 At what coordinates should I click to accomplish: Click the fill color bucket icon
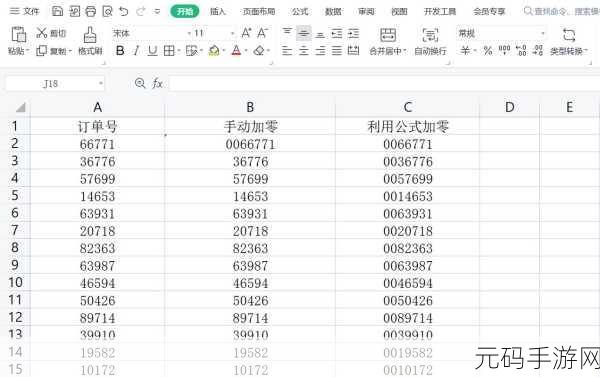(214, 51)
